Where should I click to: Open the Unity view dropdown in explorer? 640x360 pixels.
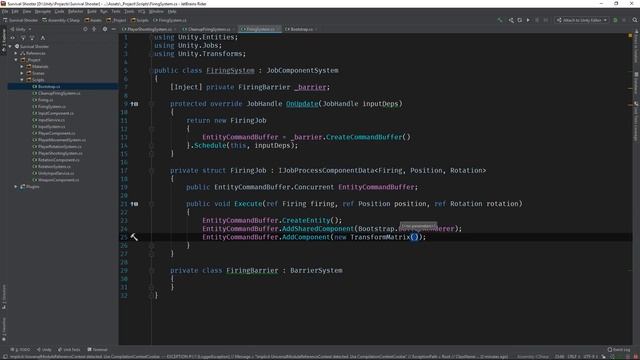(21, 29)
